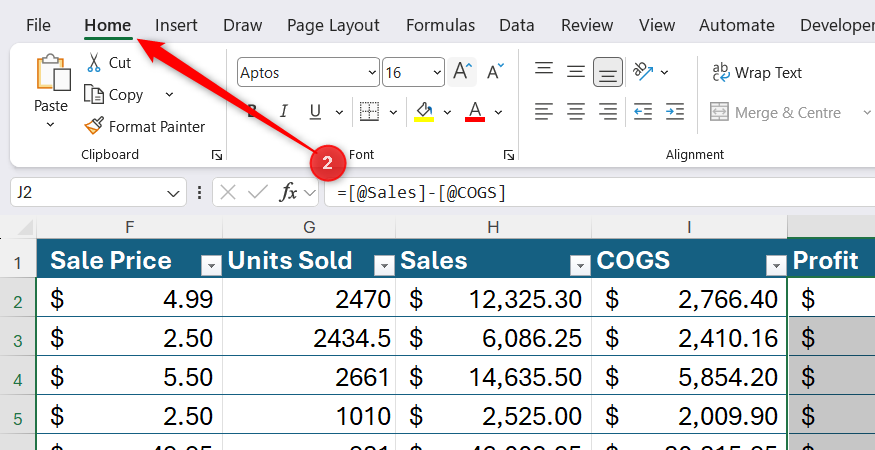Screen dimensions: 875x450
Task: Open the font size 16 dropdown
Action: (x=437, y=73)
